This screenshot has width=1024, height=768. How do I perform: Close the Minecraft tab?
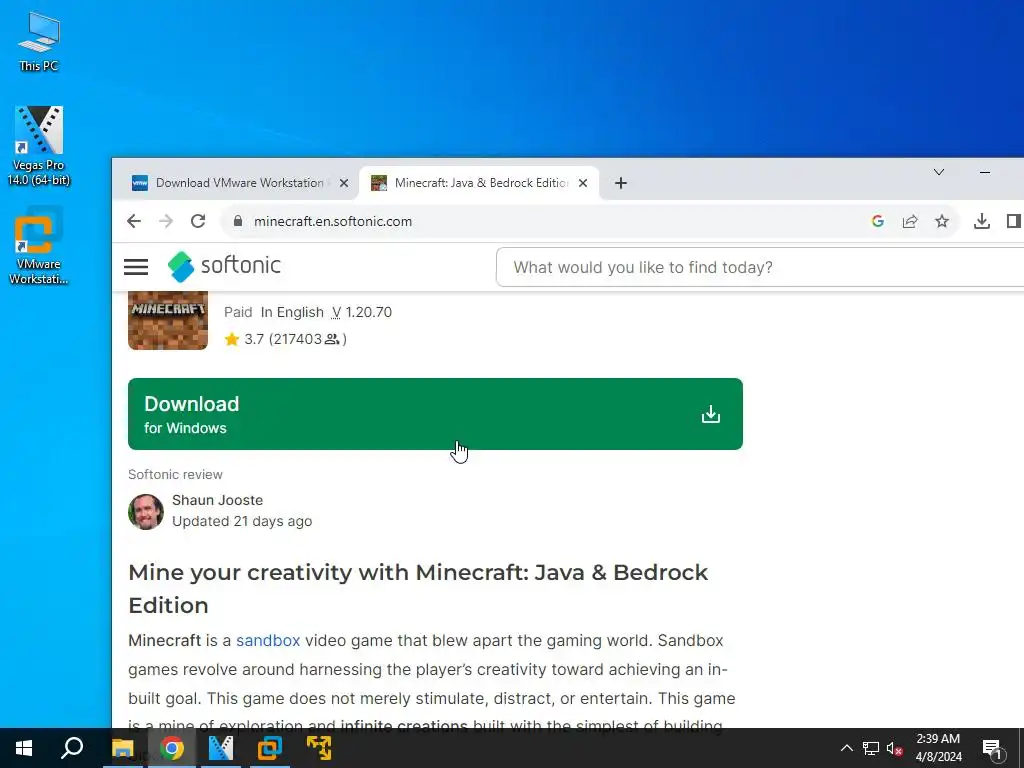(x=583, y=184)
